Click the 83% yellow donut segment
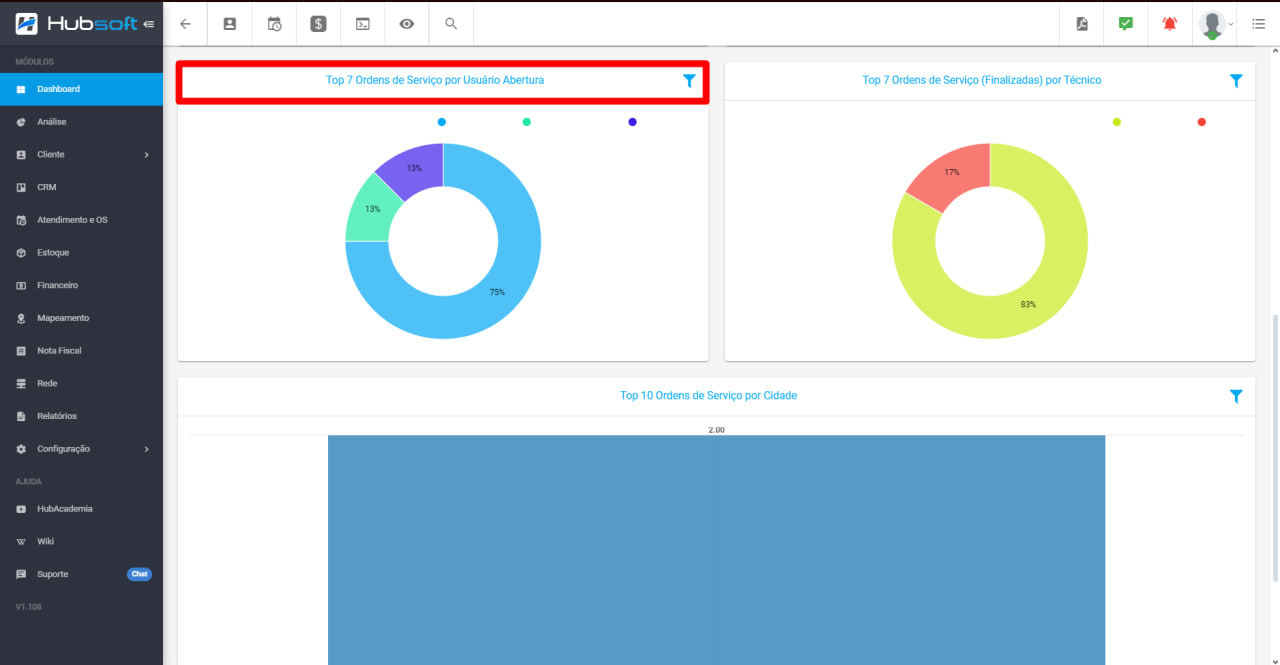This screenshot has width=1280, height=665. click(1028, 304)
